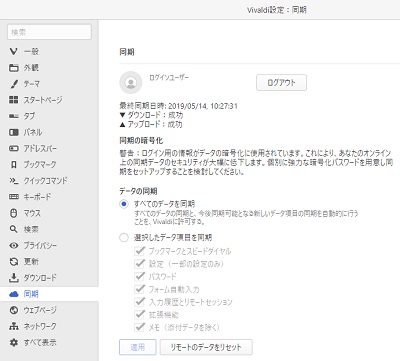
Task: Click the globe icon beside ウェブページ
Action: click(x=14, y=310)
